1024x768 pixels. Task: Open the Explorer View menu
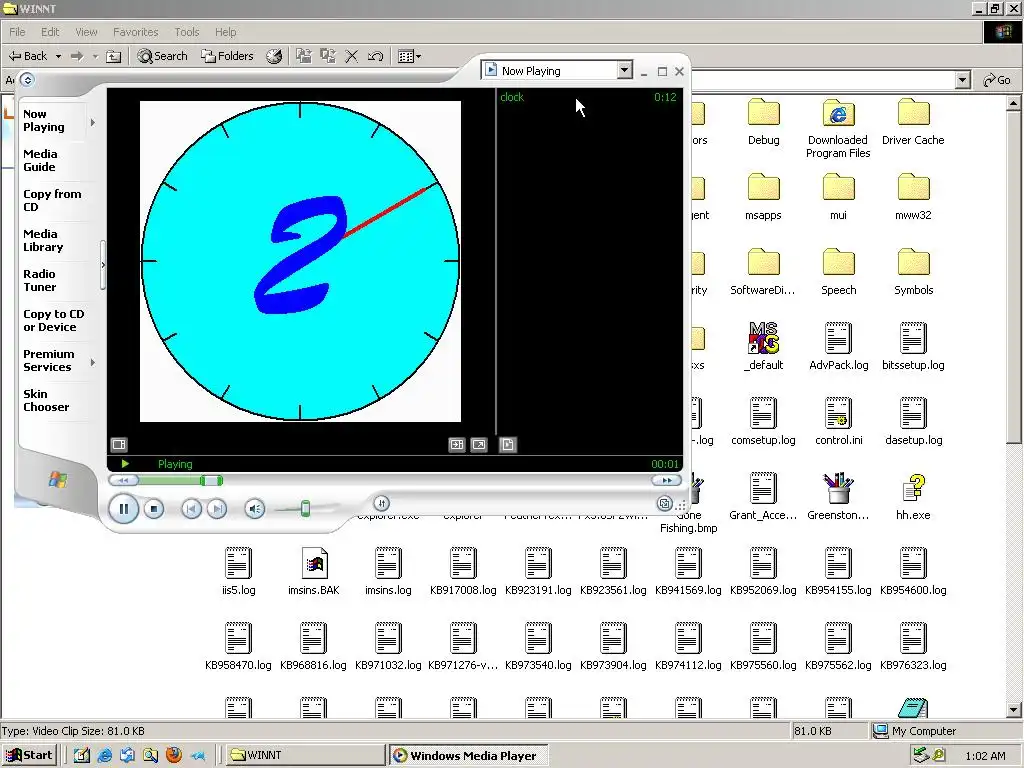click(x=86, y=32)
